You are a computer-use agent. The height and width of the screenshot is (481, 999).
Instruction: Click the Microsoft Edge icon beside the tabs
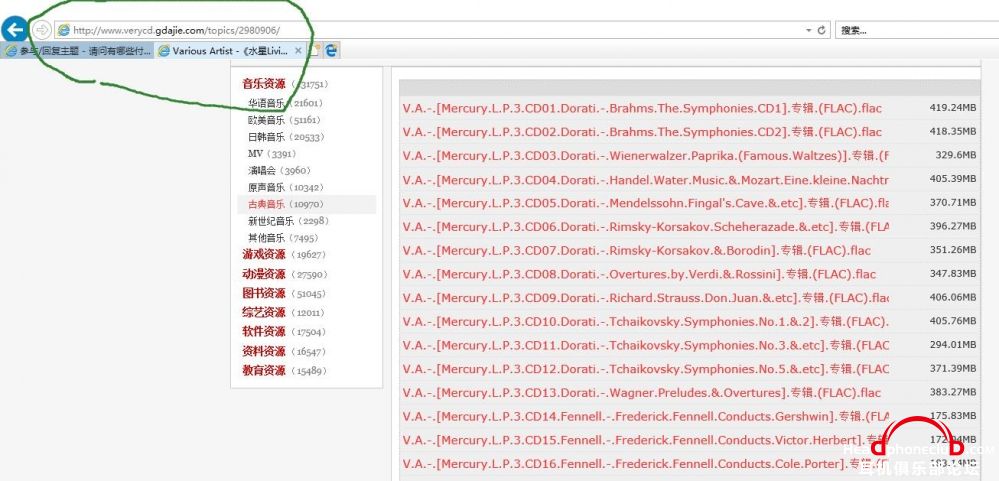(x=331, y=51)
